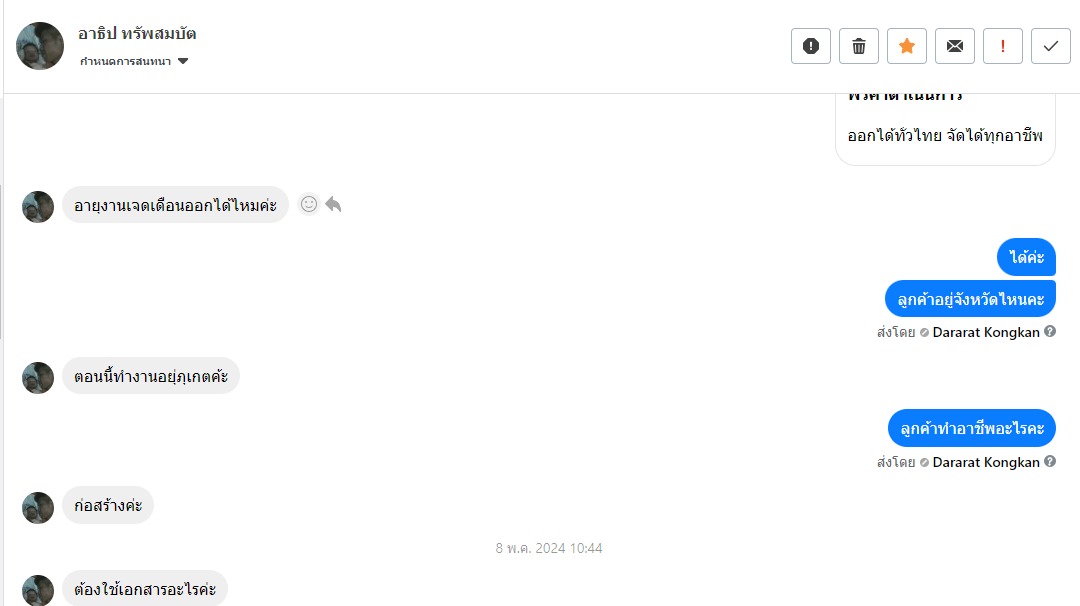This screenshot has width=1080, height=606.
Task: Click the message ตอนนี้ทำงานอยู่ภูเก็ตค้ะ
Action: pos(151,377)
